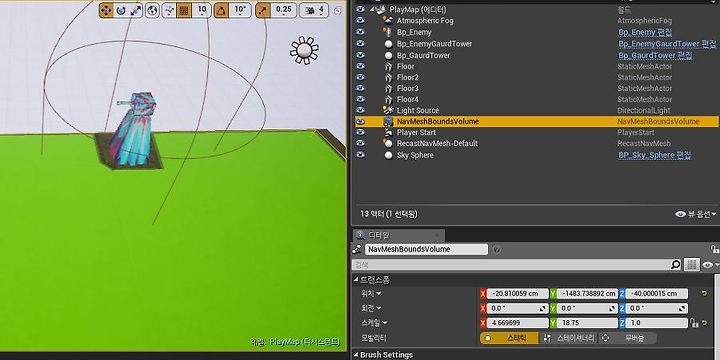This screenshot has height=360, width=720.
Task: Click the NavMeshBoundsVolume row icon
Action: [x=388, y=122]
